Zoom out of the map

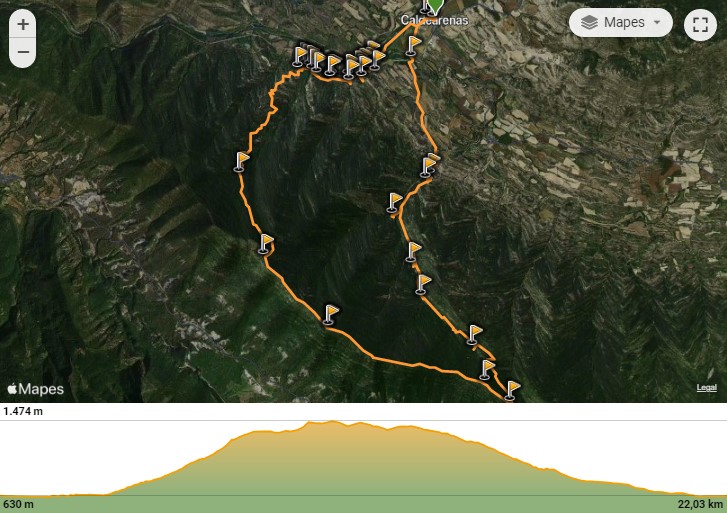pos(23,52)
